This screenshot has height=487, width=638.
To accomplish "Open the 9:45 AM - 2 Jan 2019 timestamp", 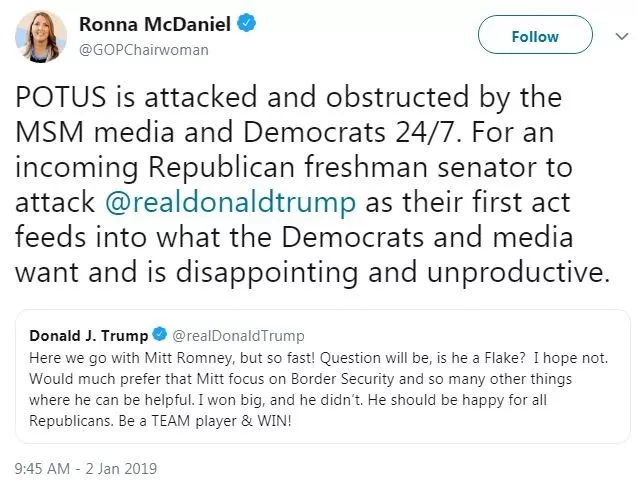I will (85, 468).
